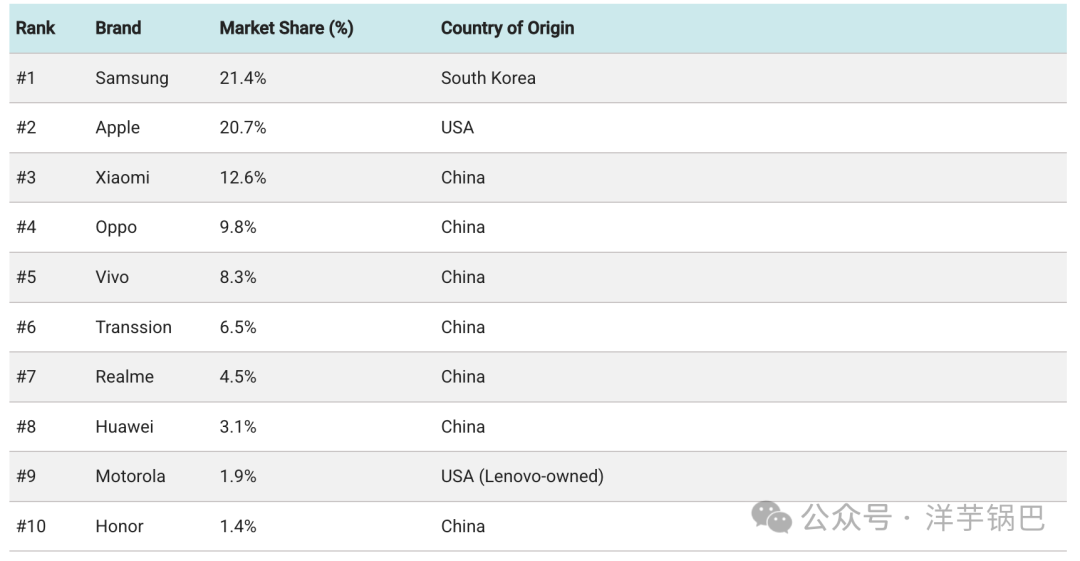Select Huawei in the brand list
This screenshot has width=1080, height=561.
[x=124, y=427]
